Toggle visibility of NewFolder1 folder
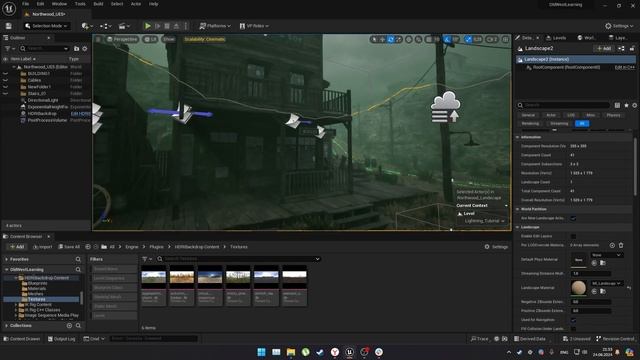Image resolution: width=640 pixels, height=360 pixels. (x=5, y=87)
